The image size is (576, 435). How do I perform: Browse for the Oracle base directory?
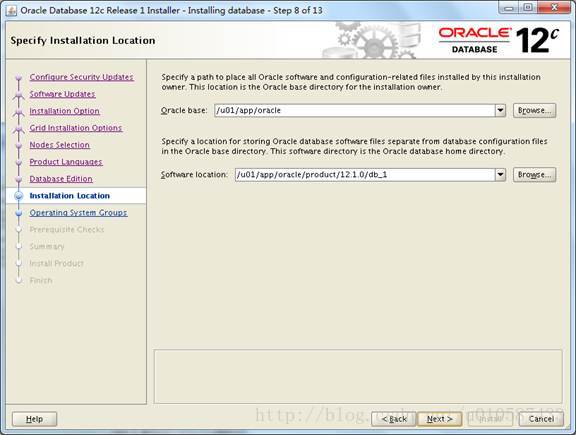click(x=534, y=111)
